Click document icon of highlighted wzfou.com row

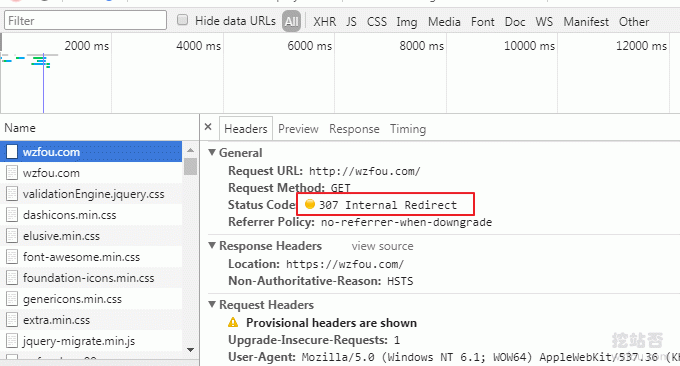pyautogui.click(x=12, y=152)
